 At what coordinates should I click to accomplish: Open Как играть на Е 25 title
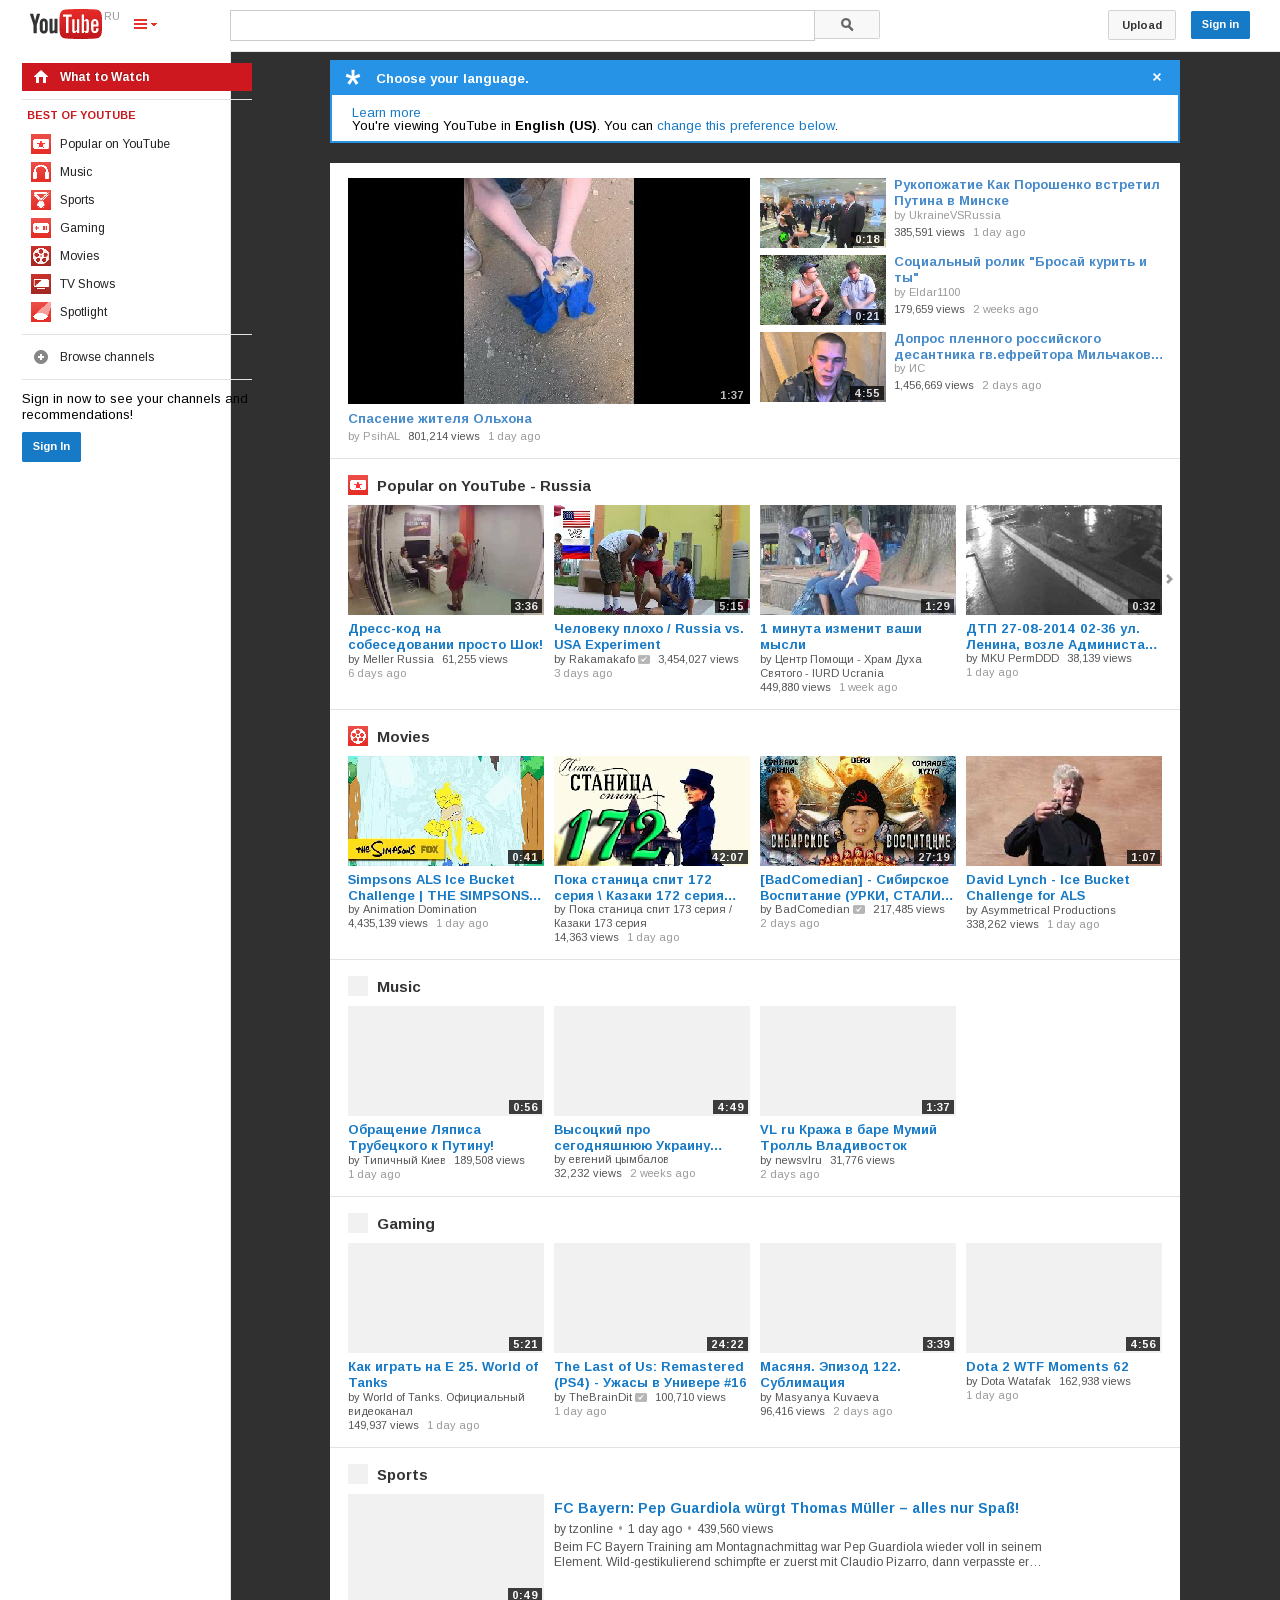443,1375
